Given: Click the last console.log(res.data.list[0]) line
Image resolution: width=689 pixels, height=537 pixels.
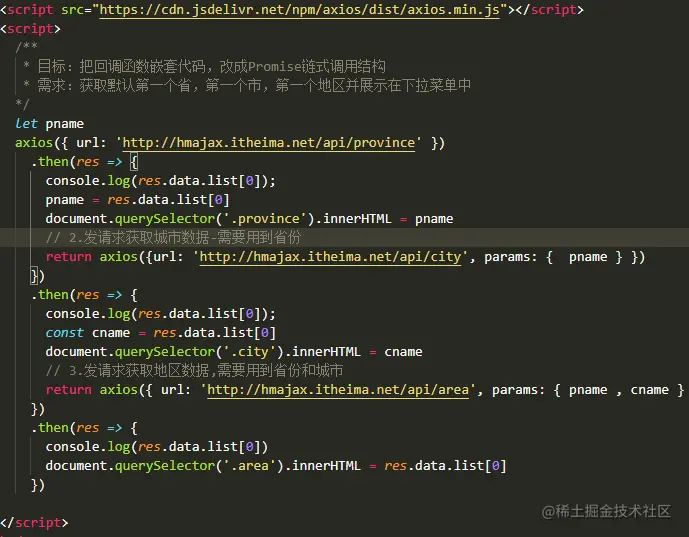Looking at the screenshot, I should coord(157,447).
